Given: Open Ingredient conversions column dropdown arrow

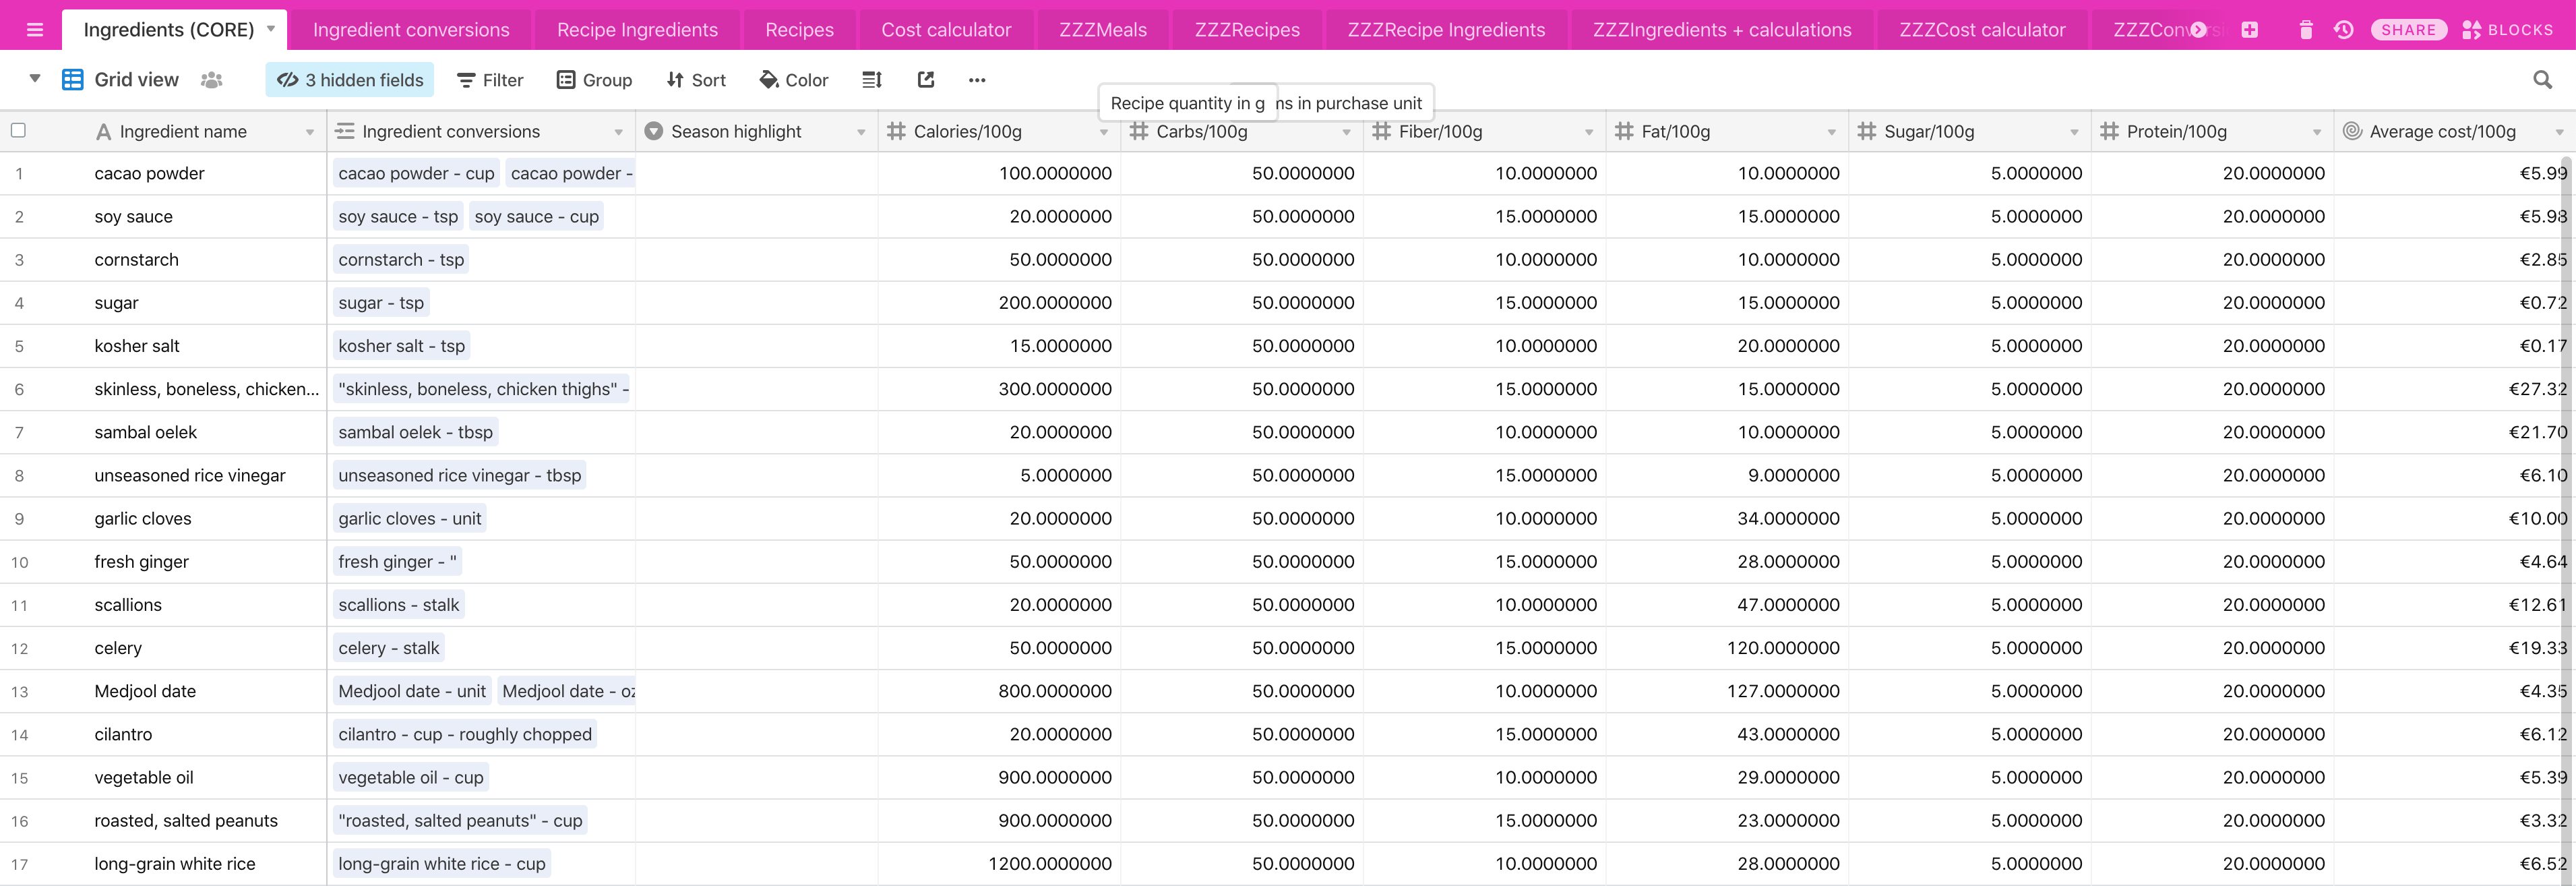Looking at the screenshot, I should [618, 132].
